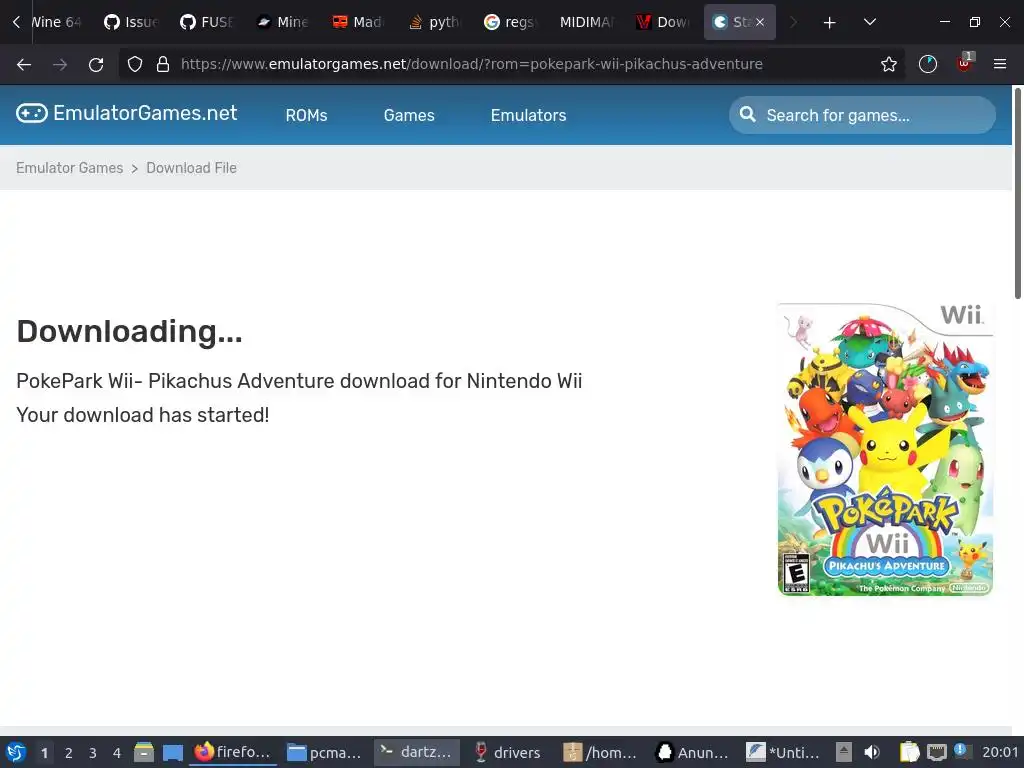Switch to the Mad tab
Screen dimensions: 1024x768
(x=359, y=22)
